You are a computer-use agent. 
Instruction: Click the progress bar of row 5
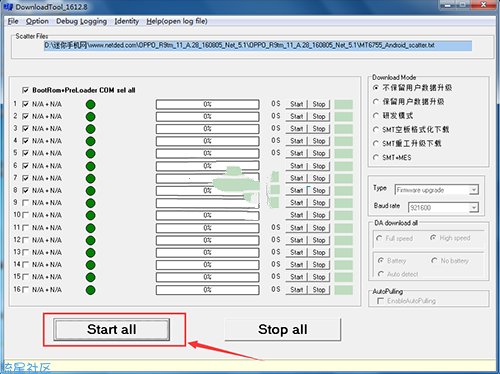click(207, 153)
